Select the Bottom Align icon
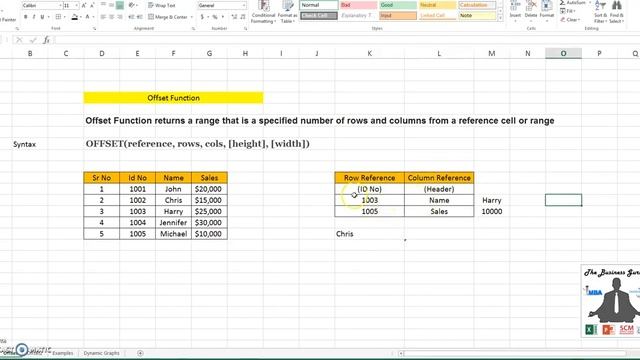Screen dimensions: 640x360 pyautogui.click(x=120, y=5)
